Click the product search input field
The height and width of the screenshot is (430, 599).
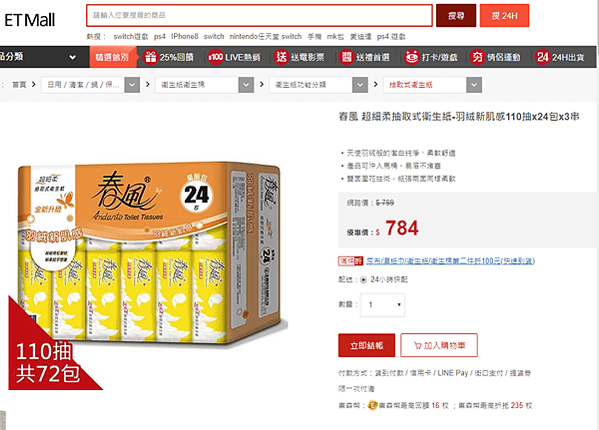(259, 16)
